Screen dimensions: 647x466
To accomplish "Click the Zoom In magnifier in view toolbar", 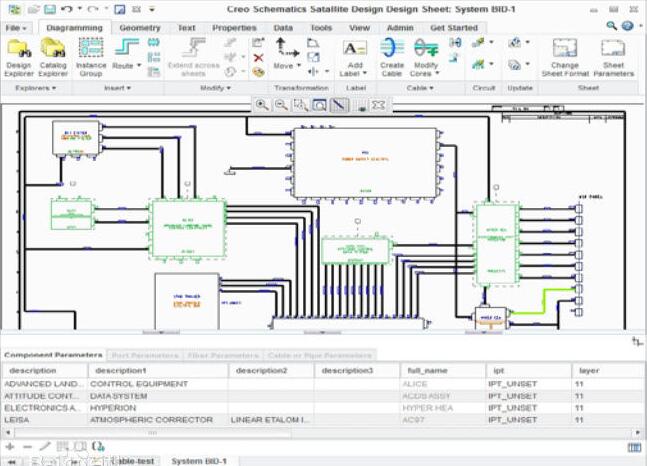I will pyautogui.click(x=262, y=105).
